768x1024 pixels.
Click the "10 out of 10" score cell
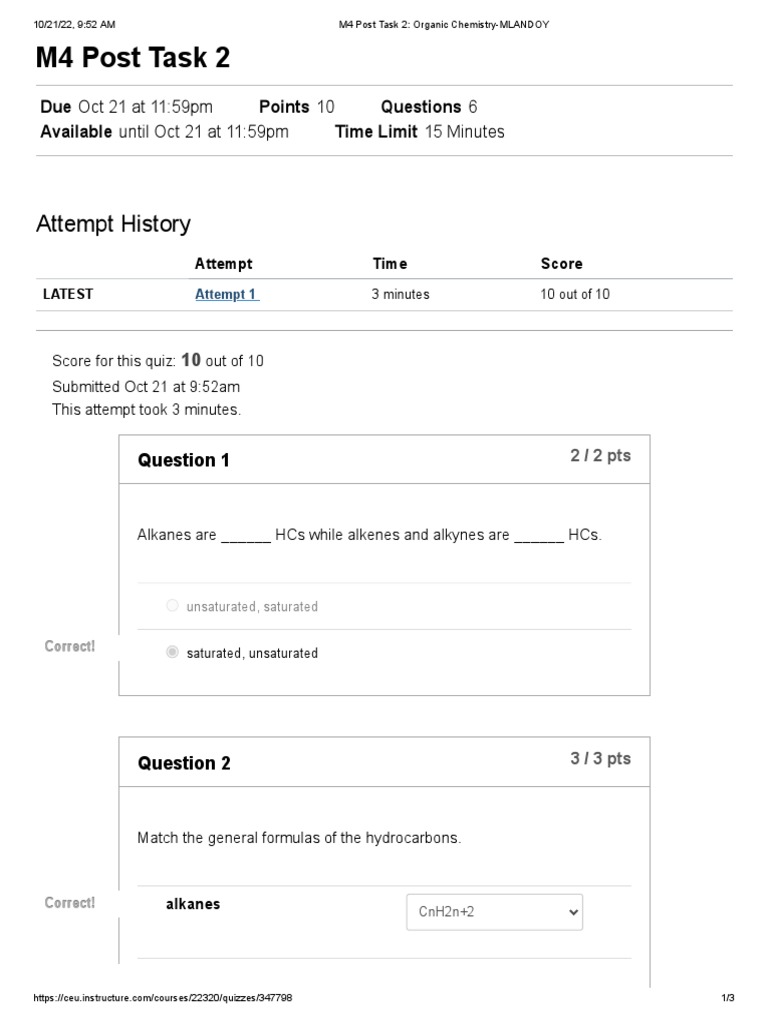(575, 294)
